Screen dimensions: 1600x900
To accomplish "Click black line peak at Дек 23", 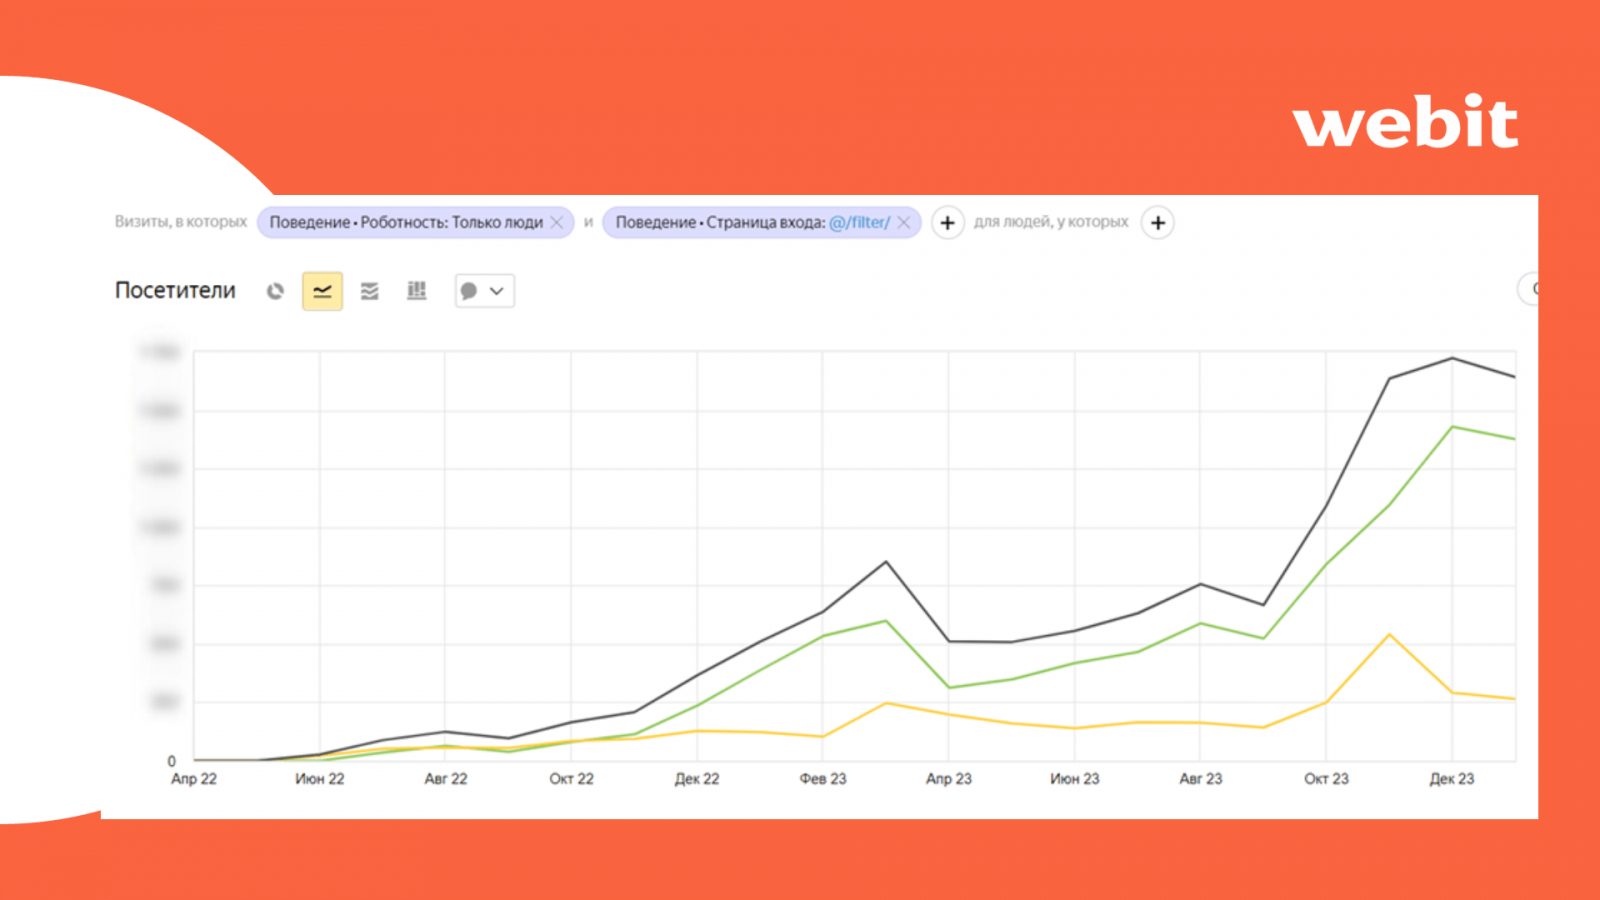I will tap(1452, 358).
